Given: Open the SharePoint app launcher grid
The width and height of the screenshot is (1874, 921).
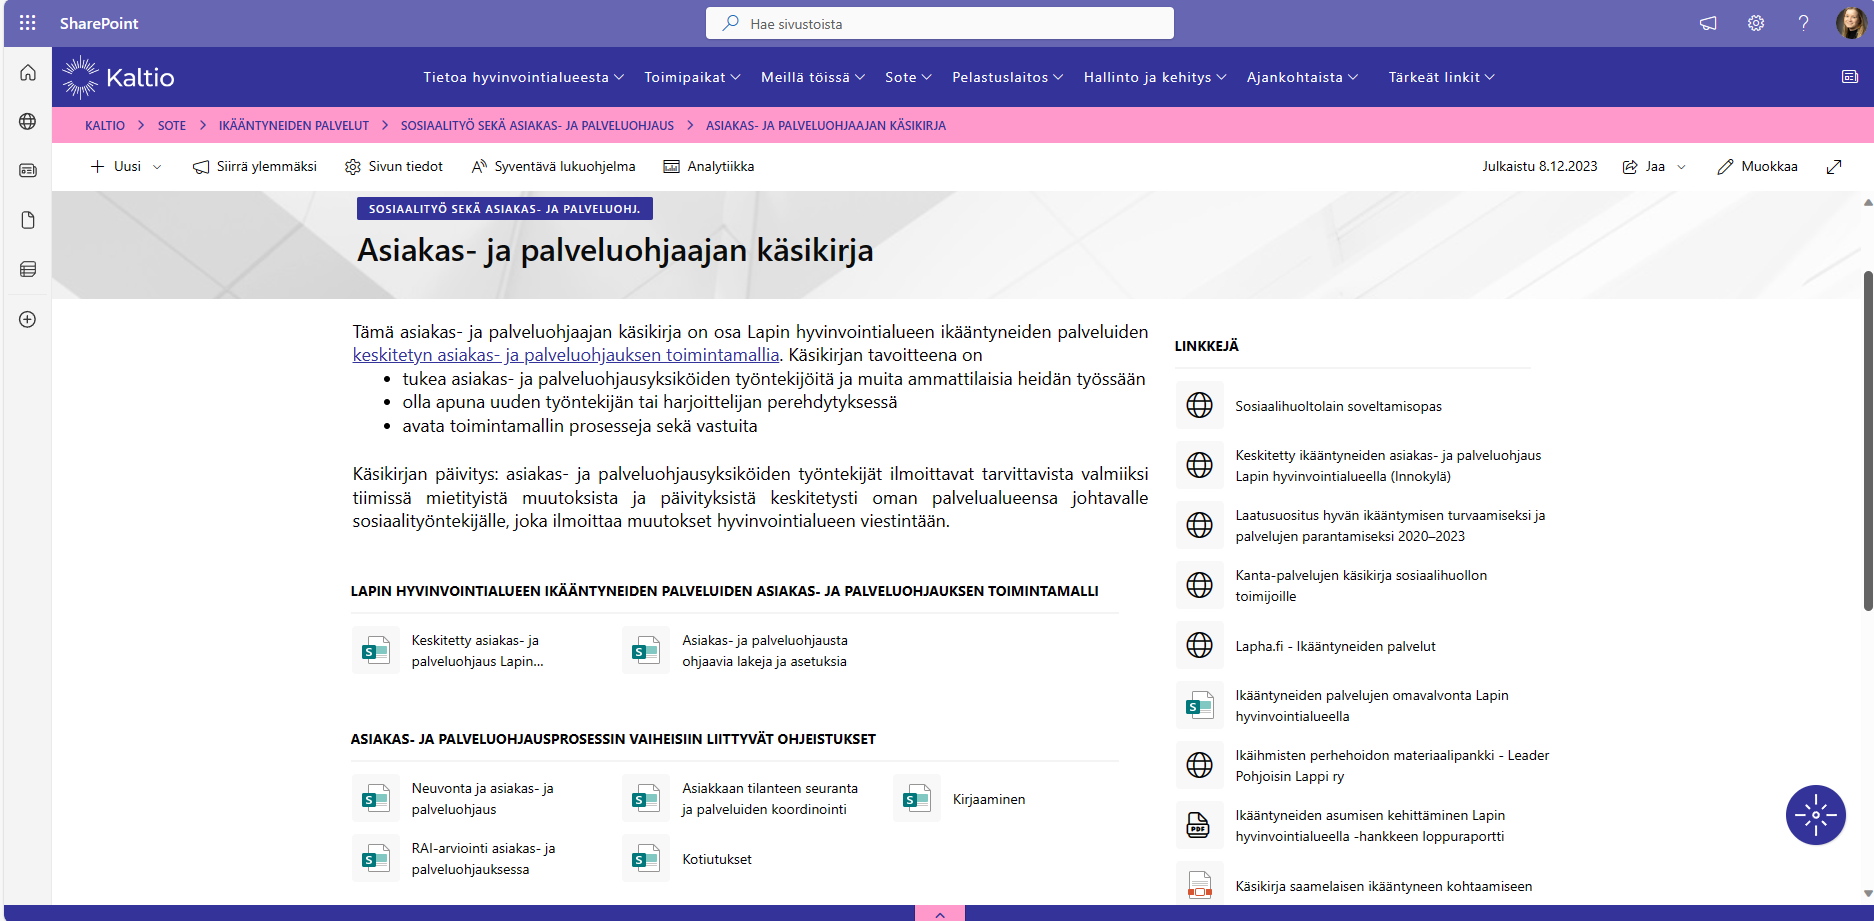Looking at the screenshot, I should (x=28, y=23).
